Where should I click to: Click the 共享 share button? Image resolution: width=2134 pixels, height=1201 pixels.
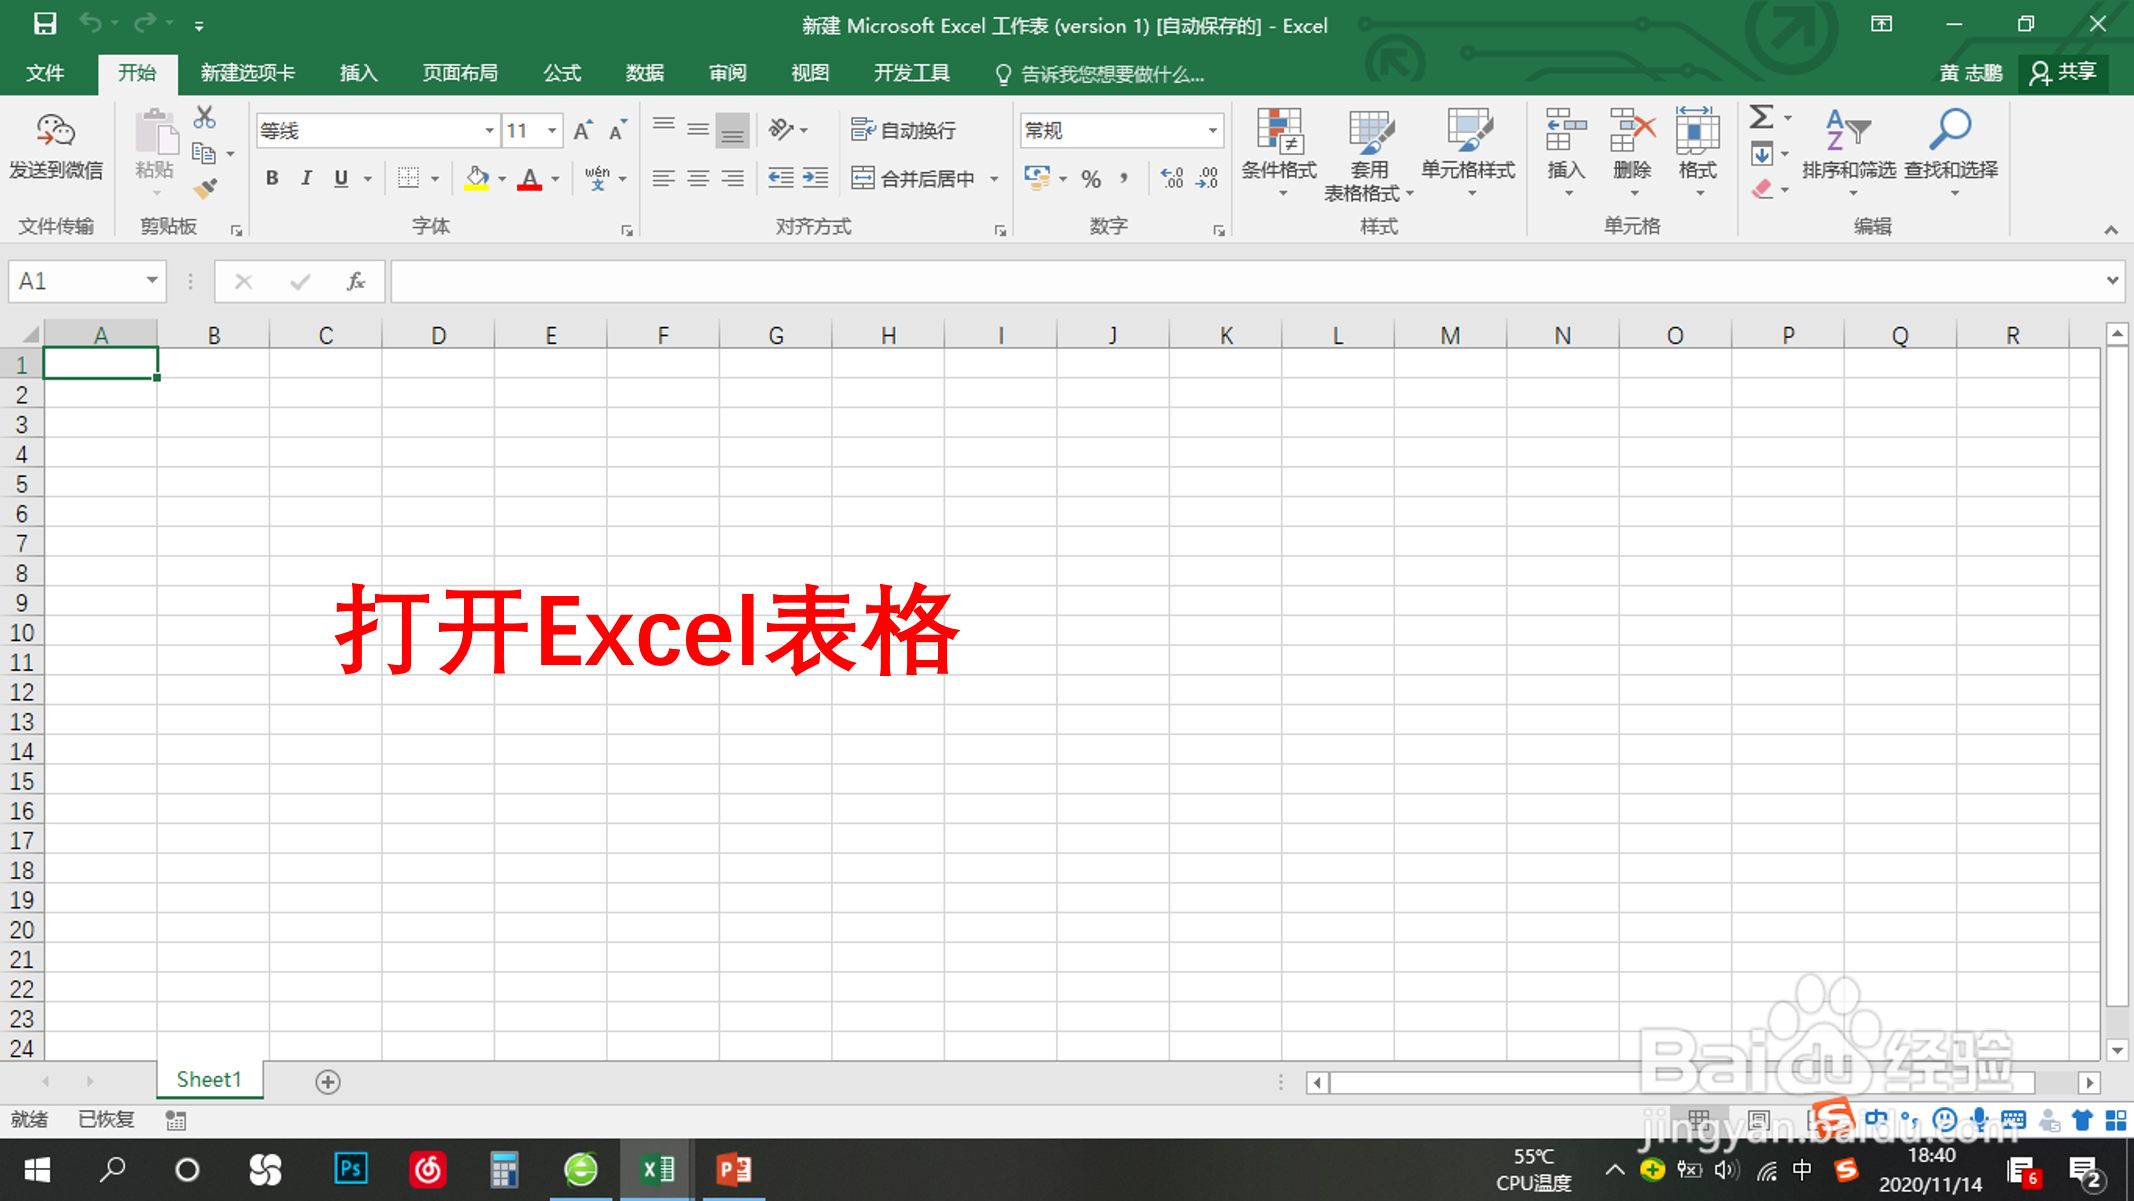pyautogui.click(x=2064, y=73)
